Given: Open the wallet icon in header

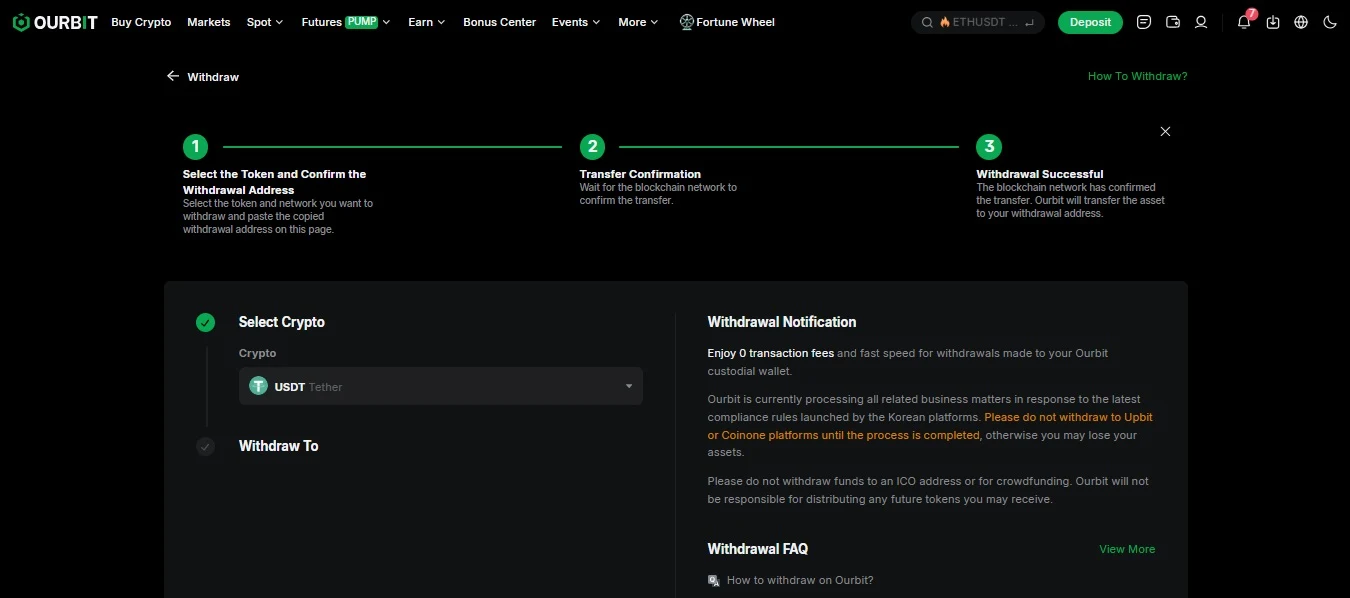Looking at the screenshot, I should (1173, 22).
